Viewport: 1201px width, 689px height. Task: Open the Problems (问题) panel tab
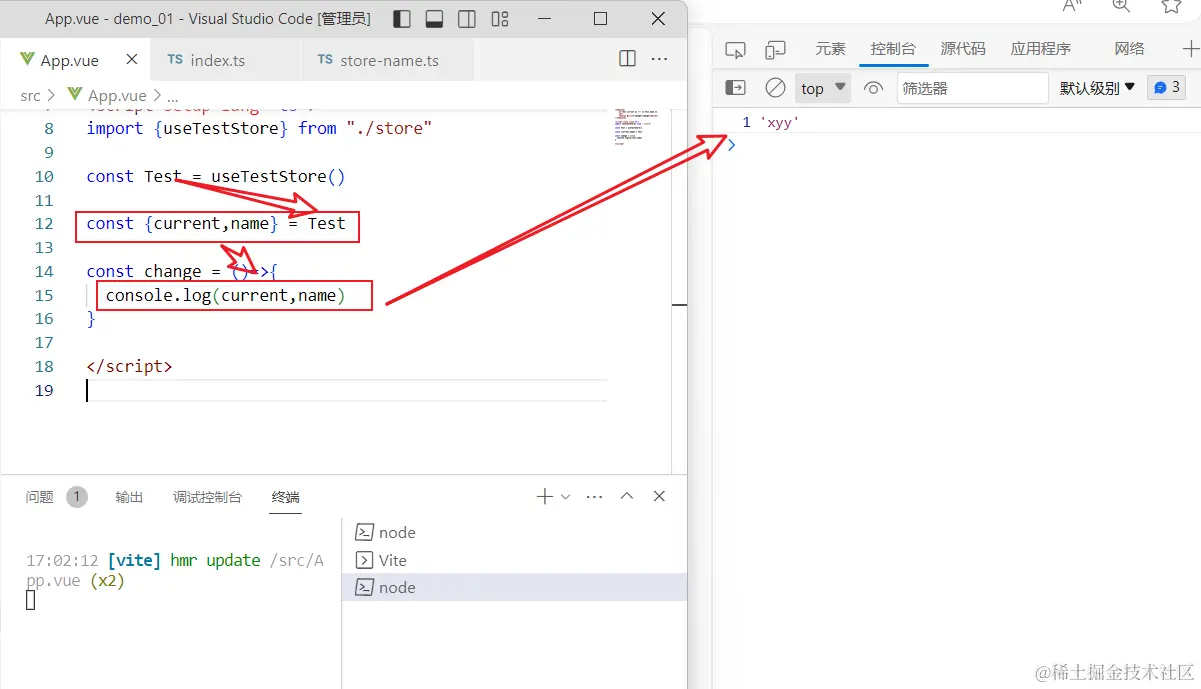click(x=40, y=497)
